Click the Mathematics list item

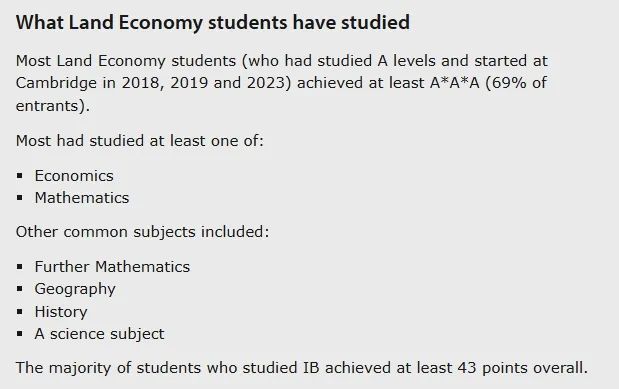(x=82, y=198)
